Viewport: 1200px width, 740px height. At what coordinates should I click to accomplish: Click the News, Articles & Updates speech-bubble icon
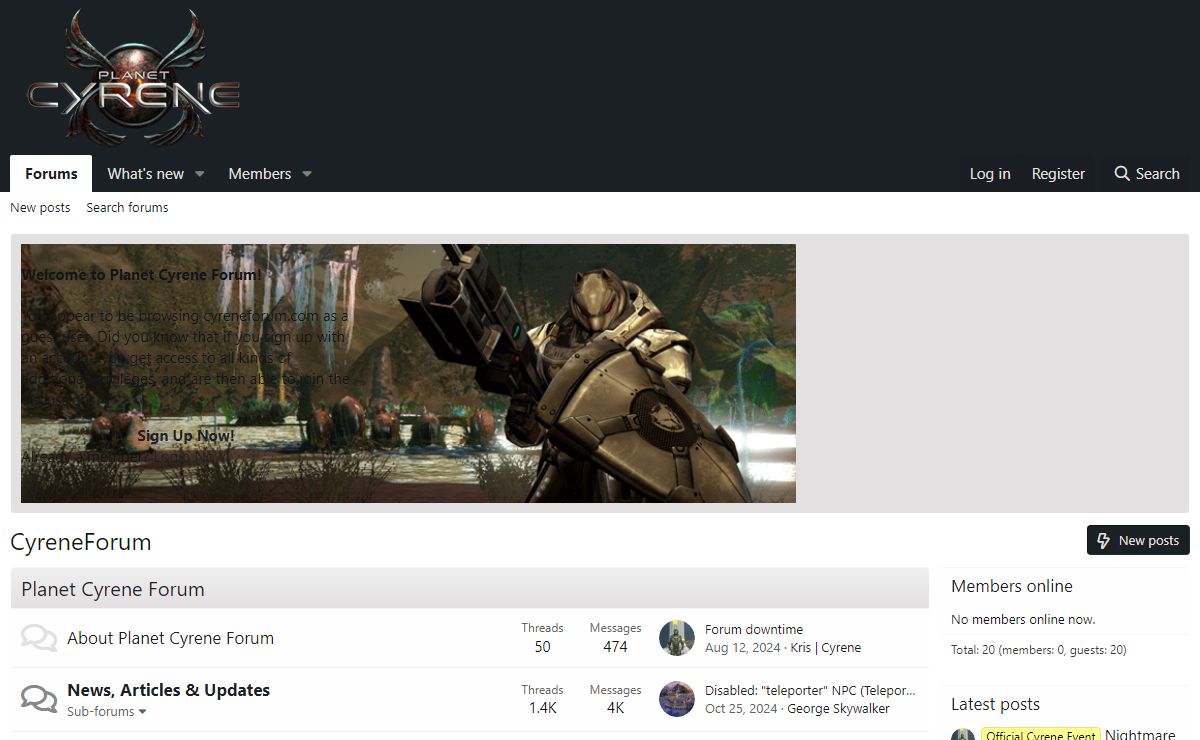click(39, 699)
